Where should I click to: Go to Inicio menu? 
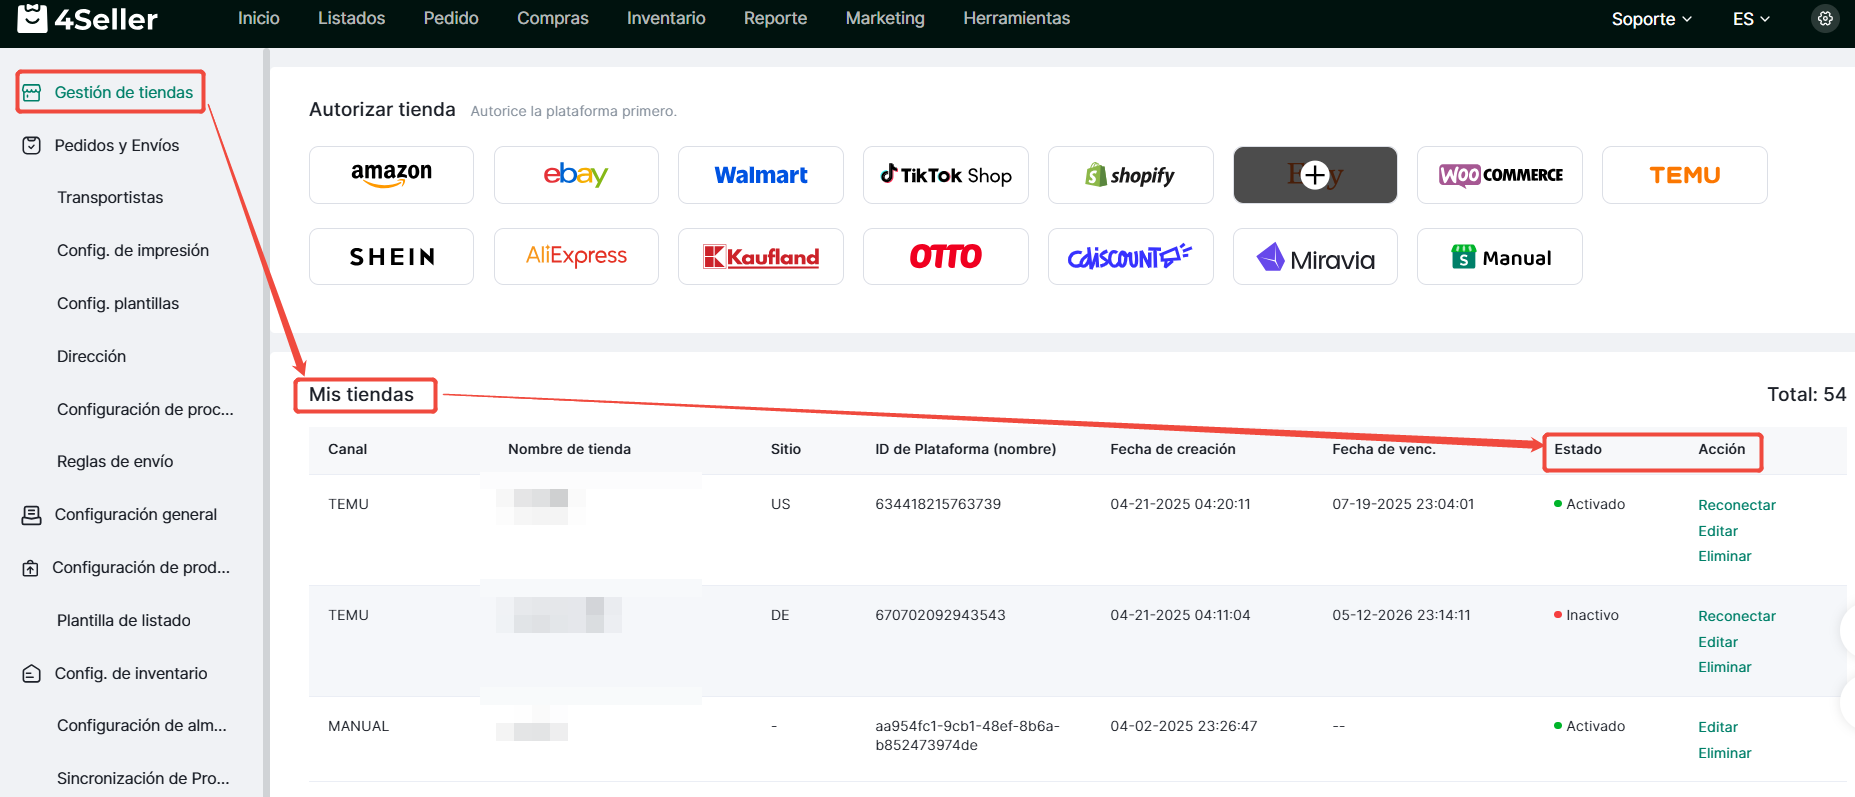click(x=259, y=18)
